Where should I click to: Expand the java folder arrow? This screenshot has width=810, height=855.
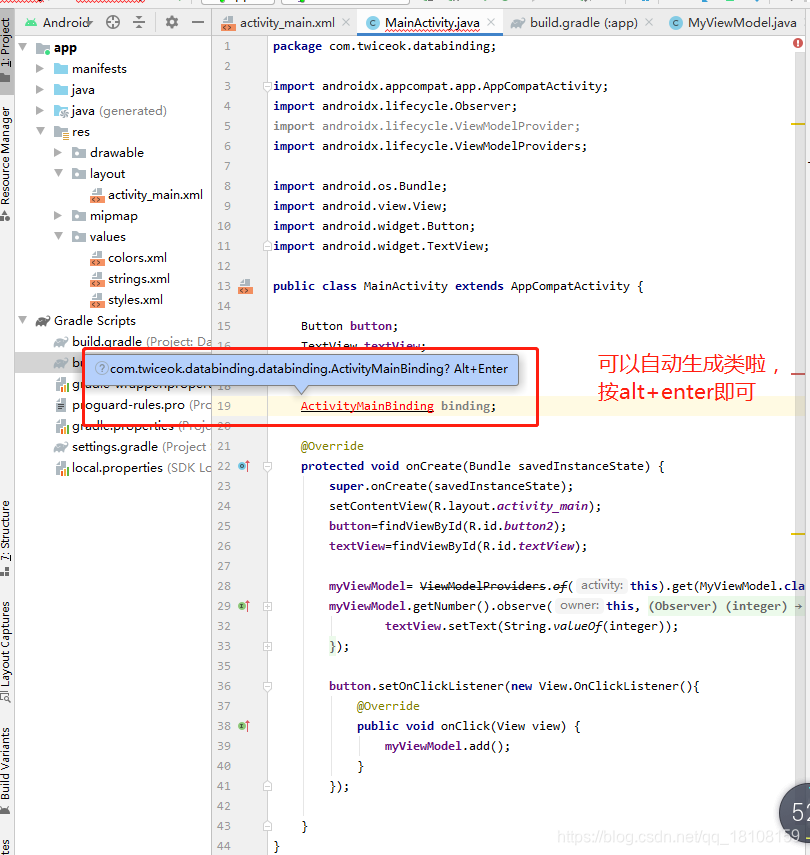pyautogui.click(x=40, y=89)
